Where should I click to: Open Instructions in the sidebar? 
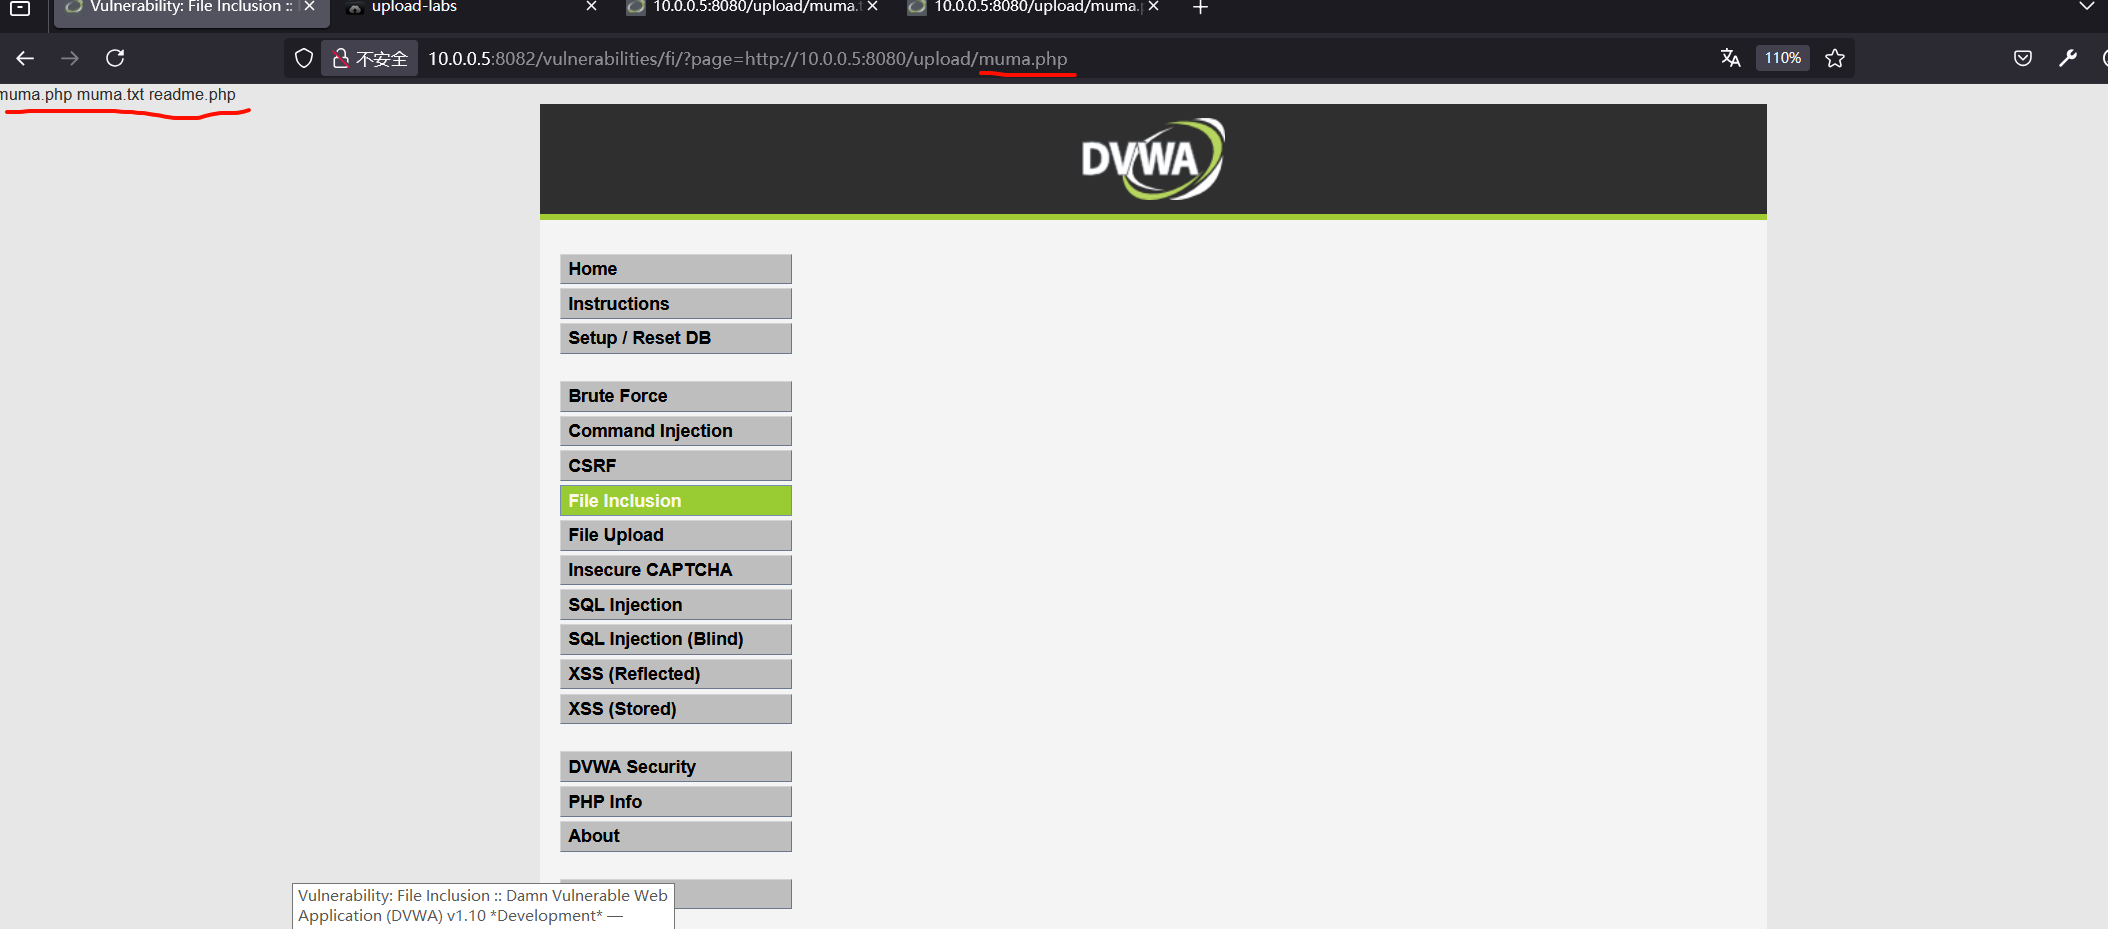676,304
